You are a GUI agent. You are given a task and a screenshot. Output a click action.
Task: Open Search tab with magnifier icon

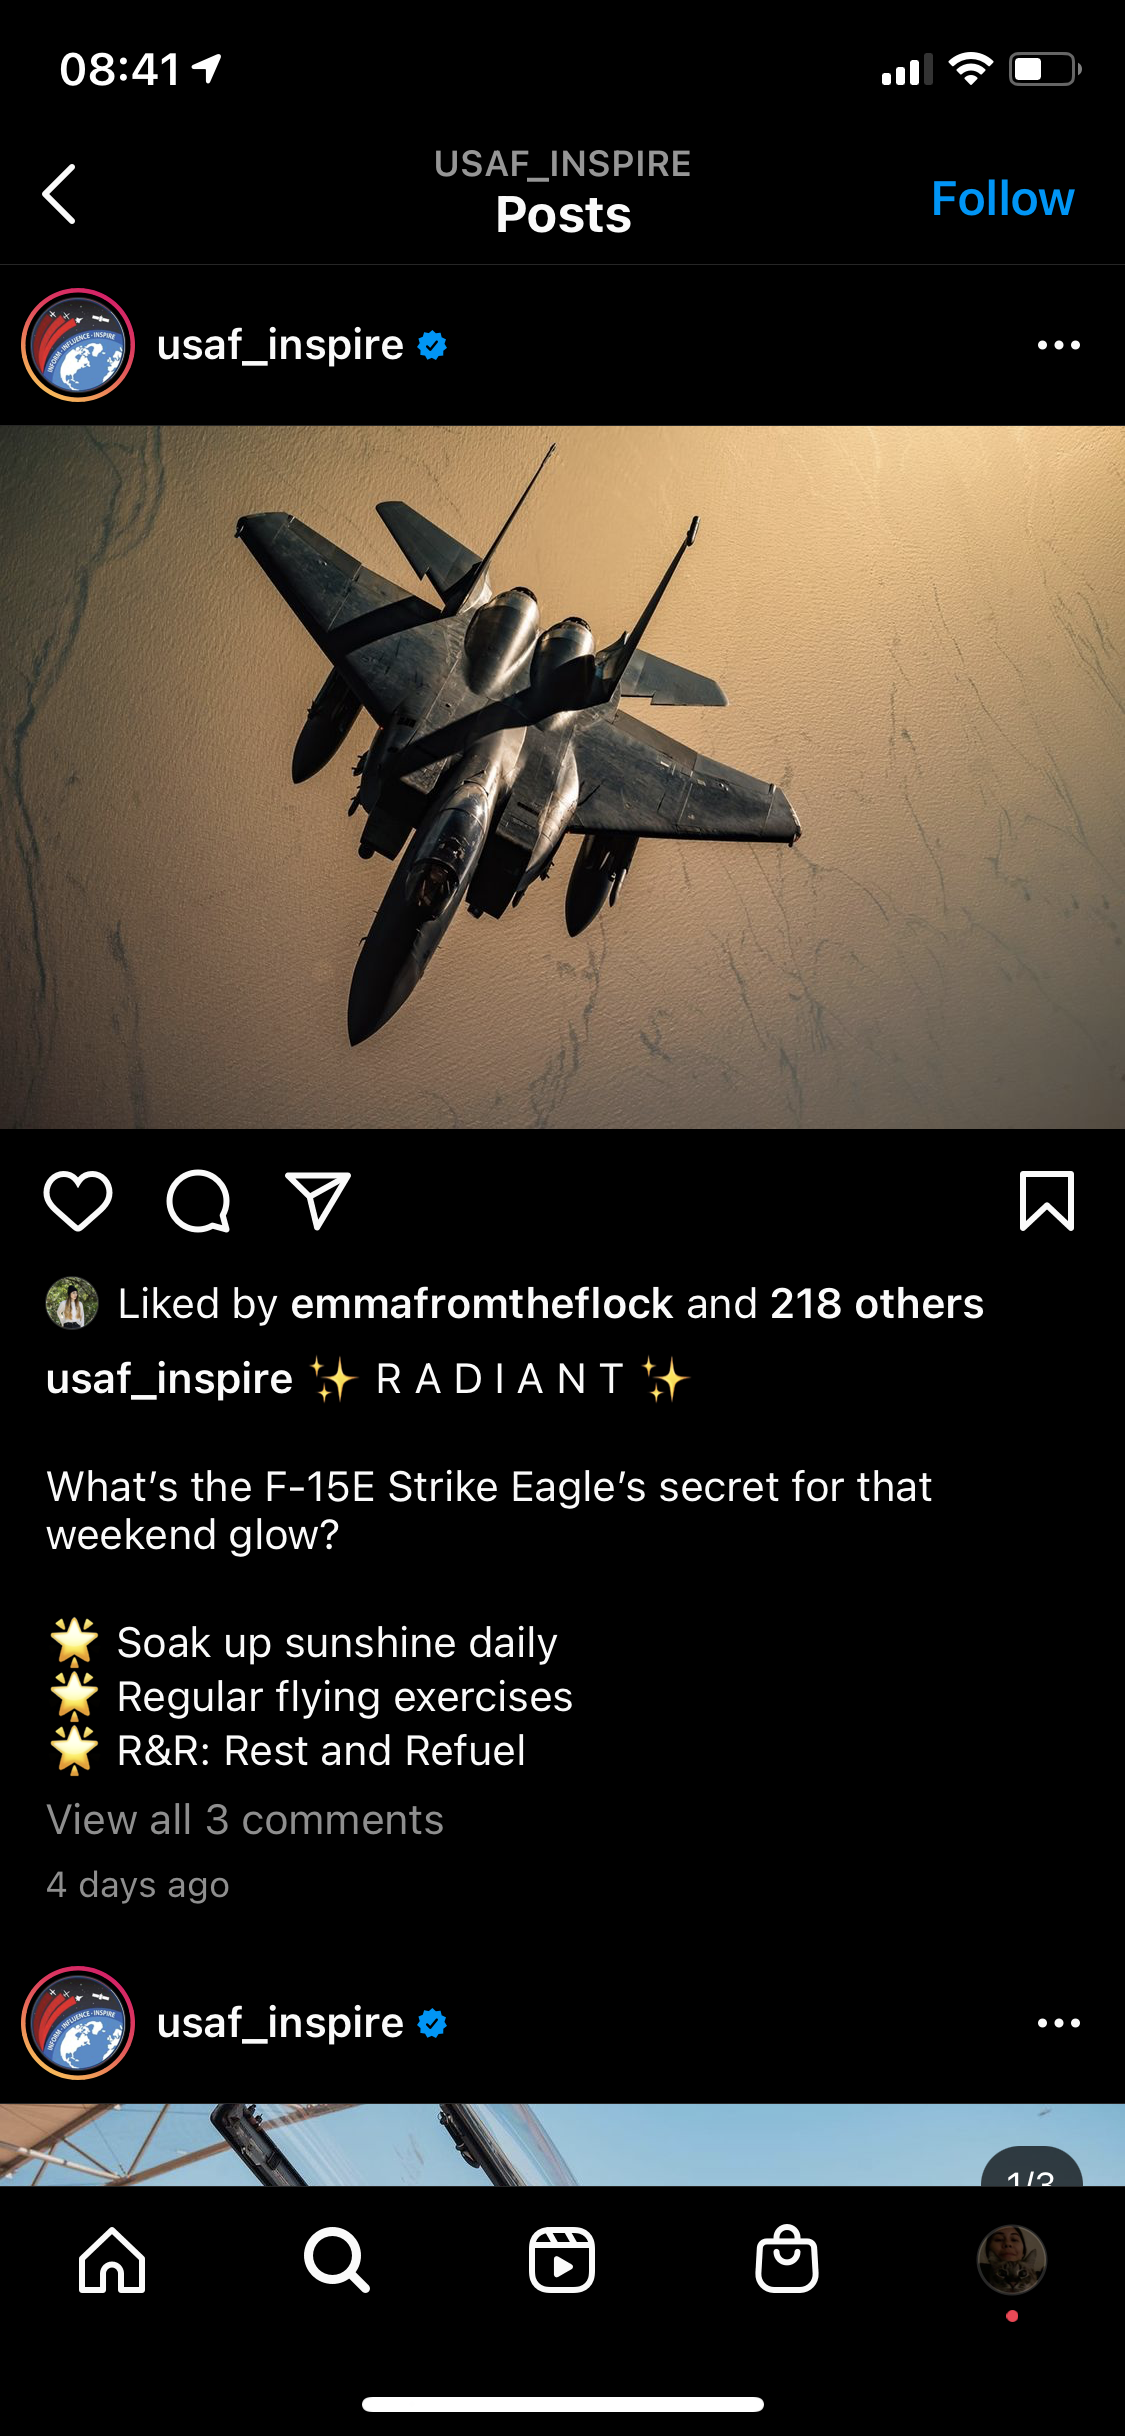coord(337,2259)
